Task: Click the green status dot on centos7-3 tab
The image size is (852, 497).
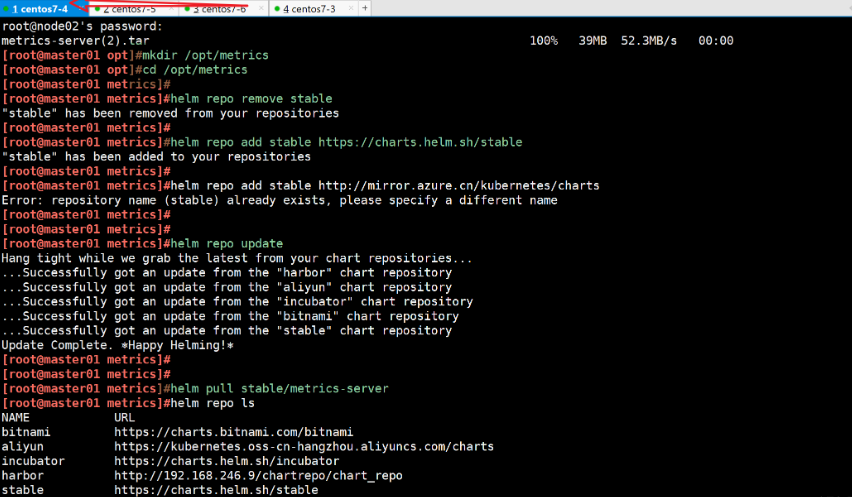Action: 277,9
